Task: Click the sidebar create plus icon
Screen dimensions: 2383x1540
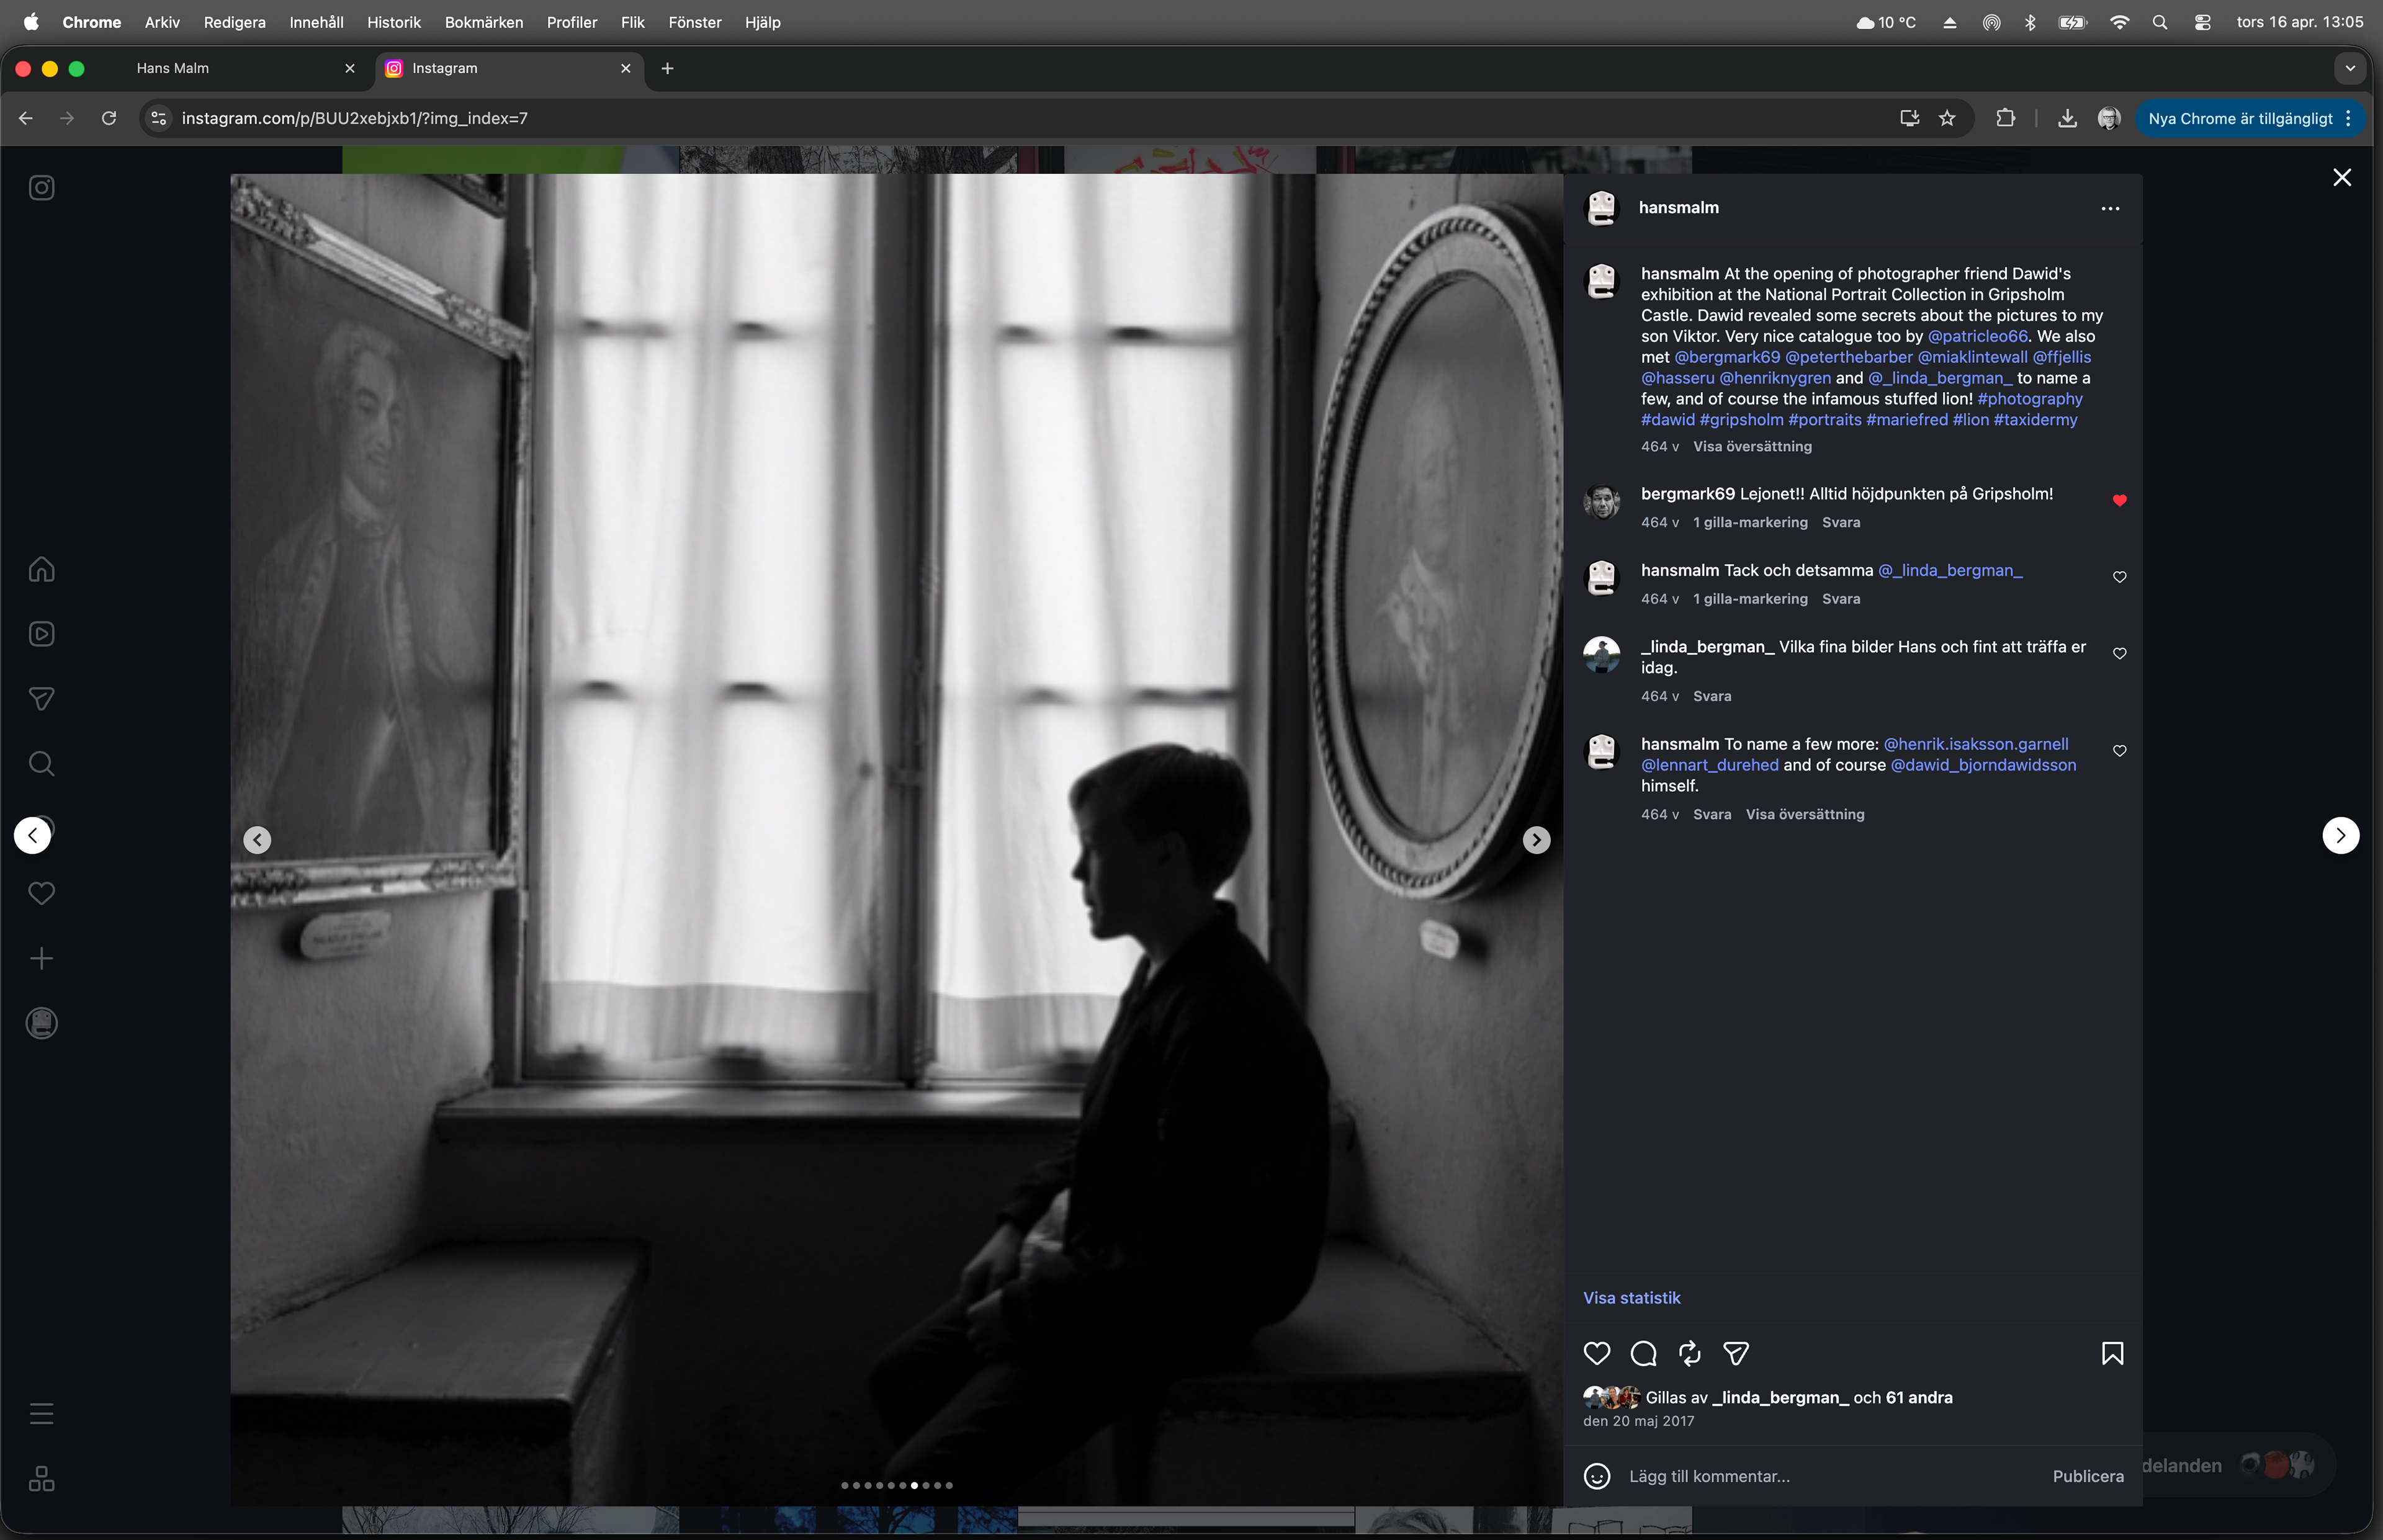Action: pyautogui.click(x=41, y=959)
